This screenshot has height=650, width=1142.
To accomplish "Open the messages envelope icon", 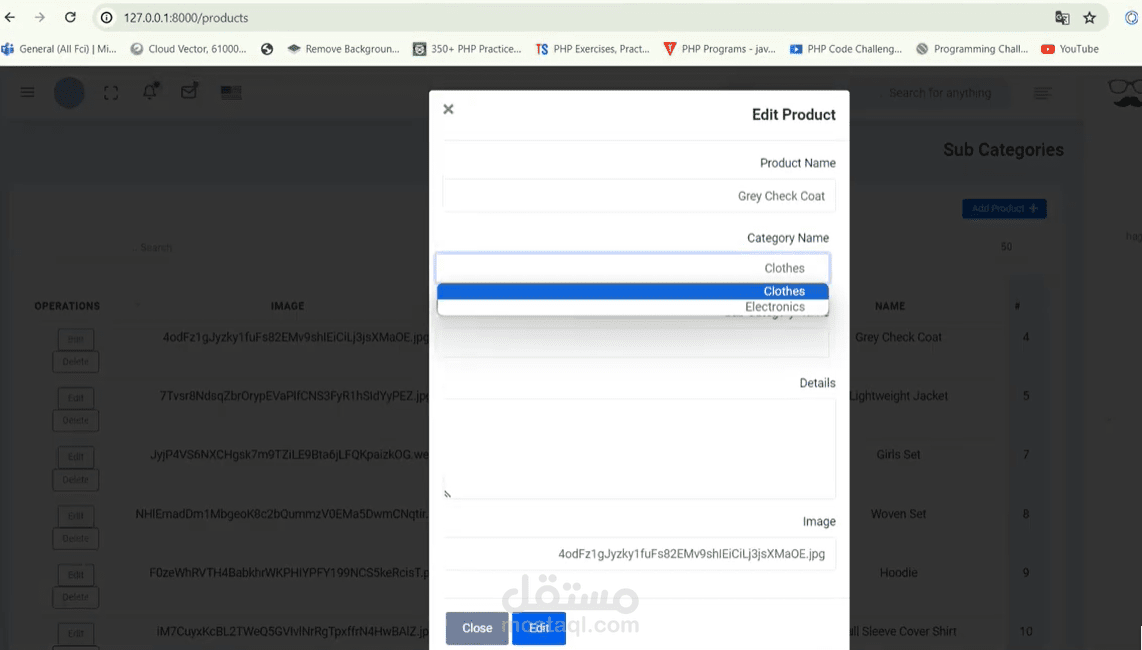I will click(x=189, y=91).
